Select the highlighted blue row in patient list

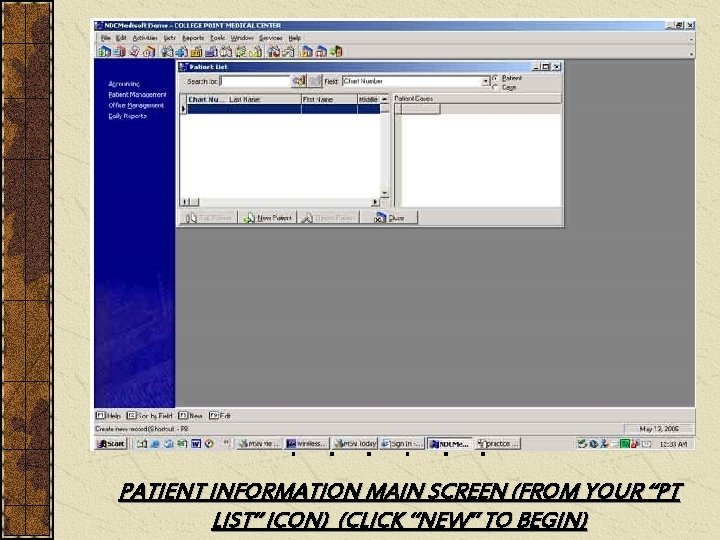tap(284, 109)
